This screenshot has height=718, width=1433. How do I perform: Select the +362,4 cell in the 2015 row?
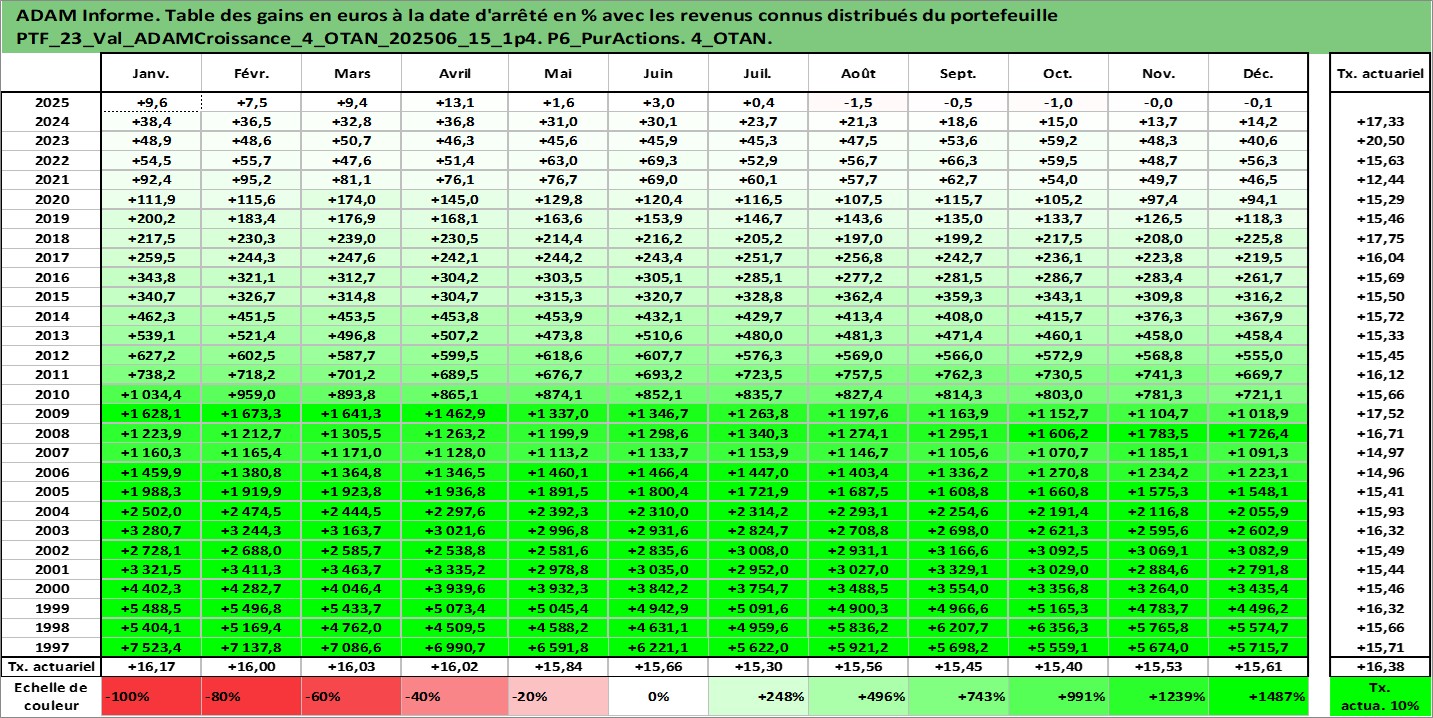[858, 297]
